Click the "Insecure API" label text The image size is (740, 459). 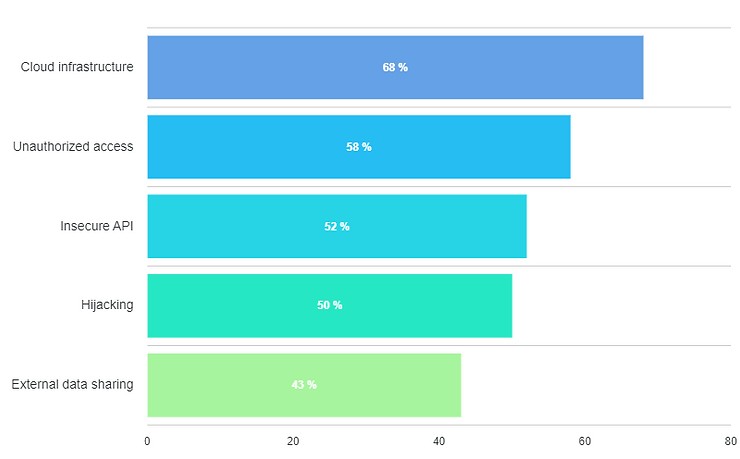[97, 226]
